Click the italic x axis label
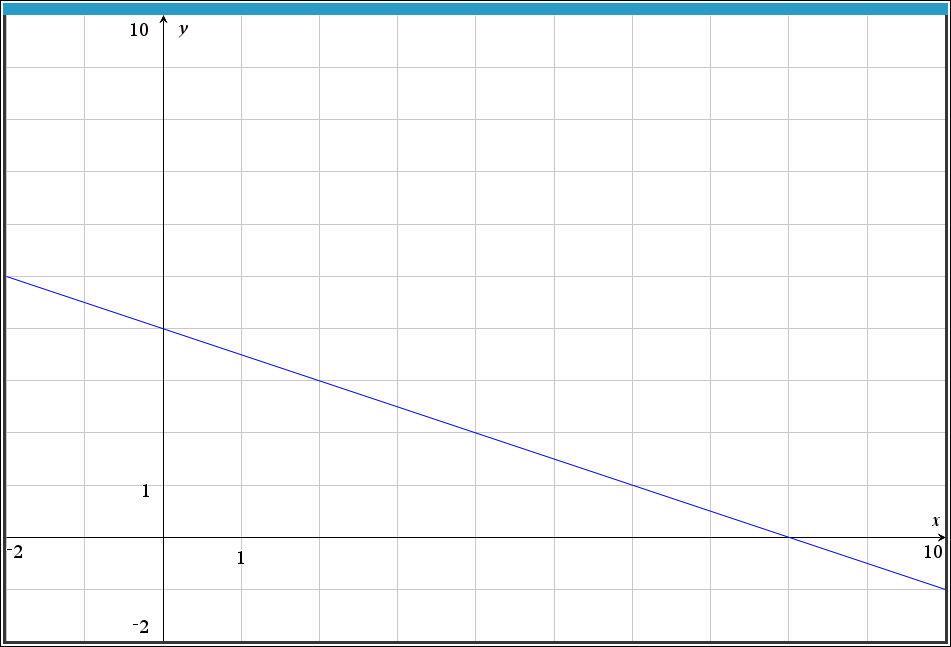 [x=935, y=521]
